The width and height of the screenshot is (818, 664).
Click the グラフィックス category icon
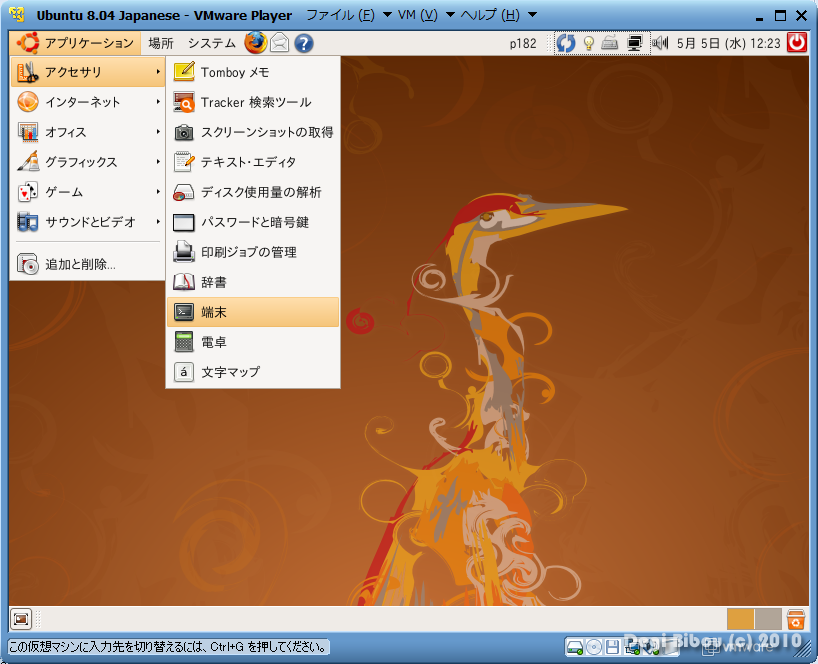[x=28, y=162]
